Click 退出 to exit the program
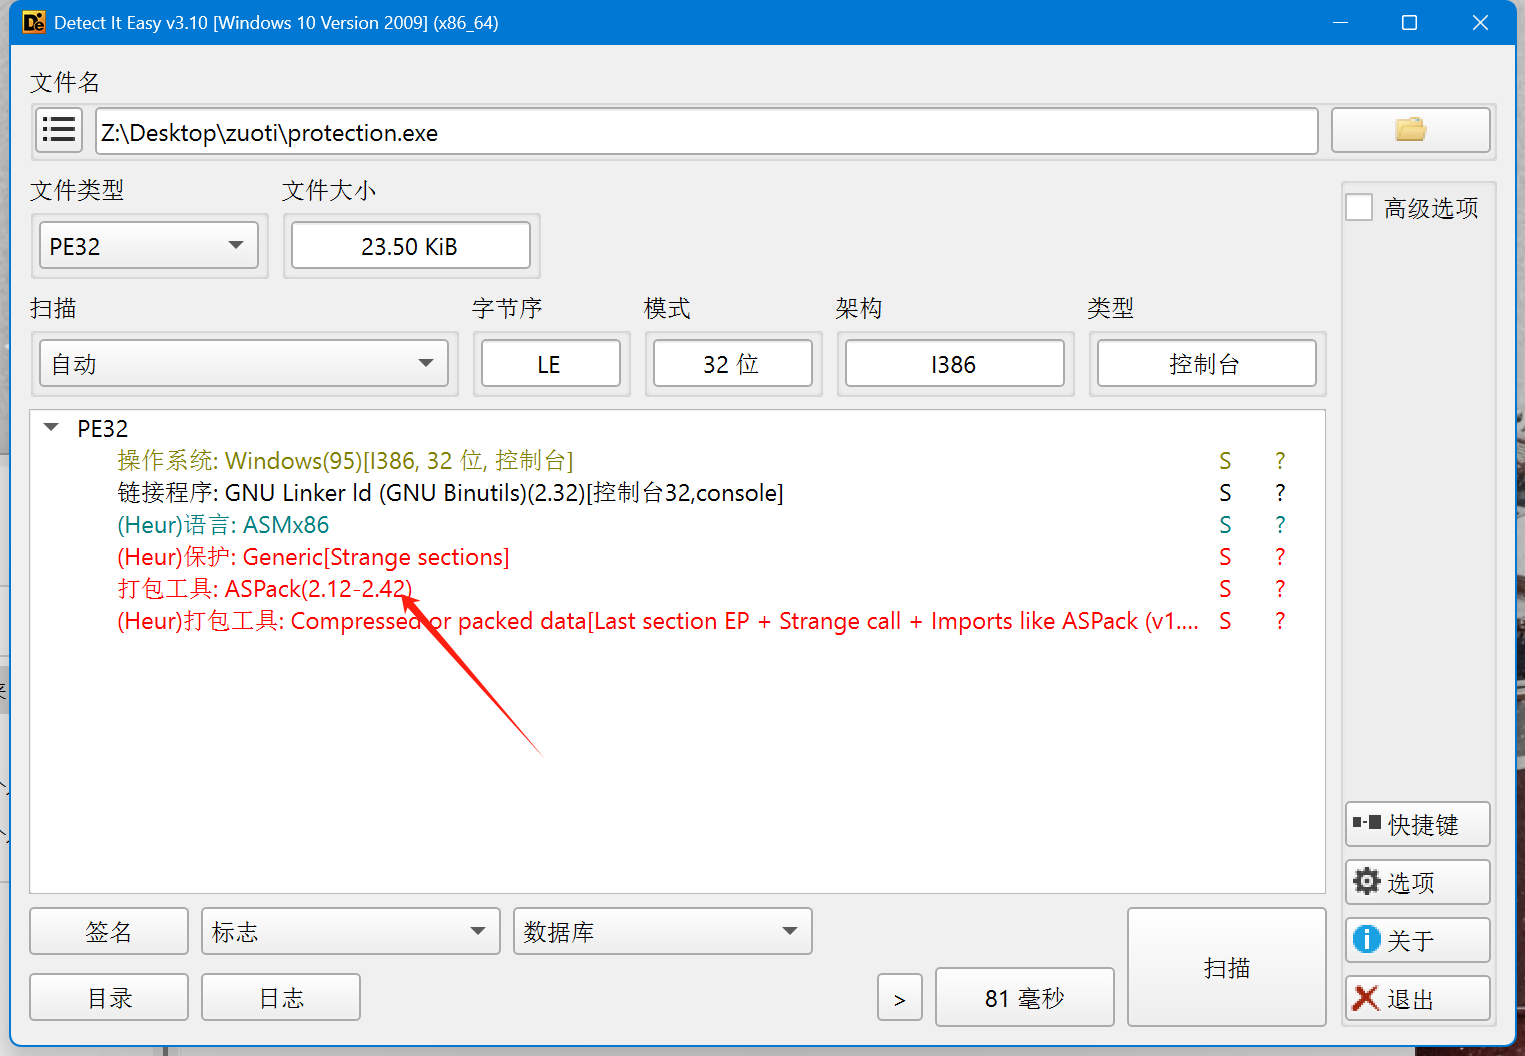 (1418, 998)
